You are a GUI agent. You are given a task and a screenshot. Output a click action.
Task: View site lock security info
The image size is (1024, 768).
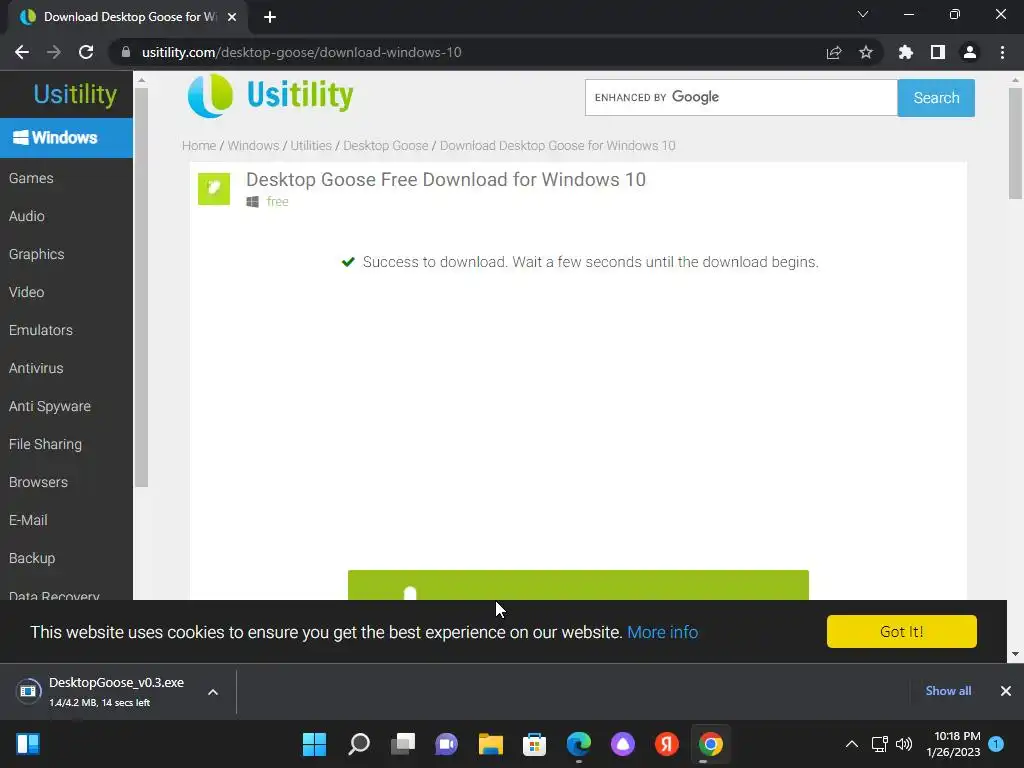126,52
